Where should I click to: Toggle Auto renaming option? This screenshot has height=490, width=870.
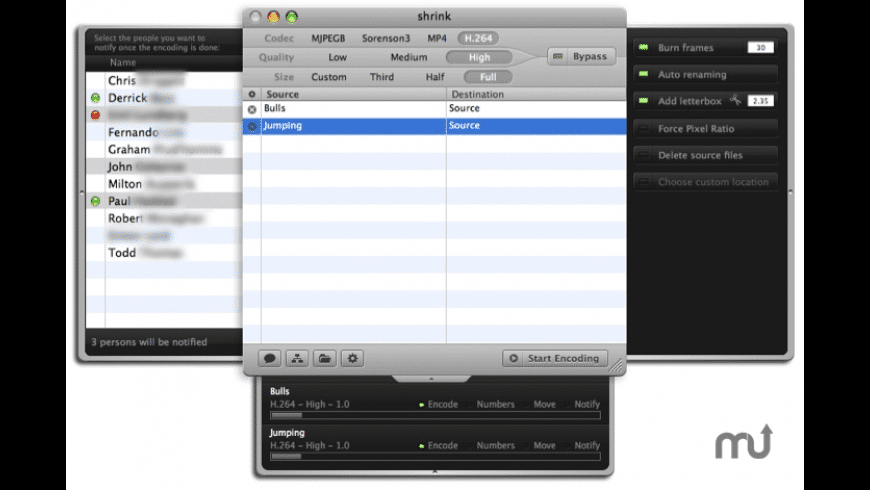click(644, 74)
